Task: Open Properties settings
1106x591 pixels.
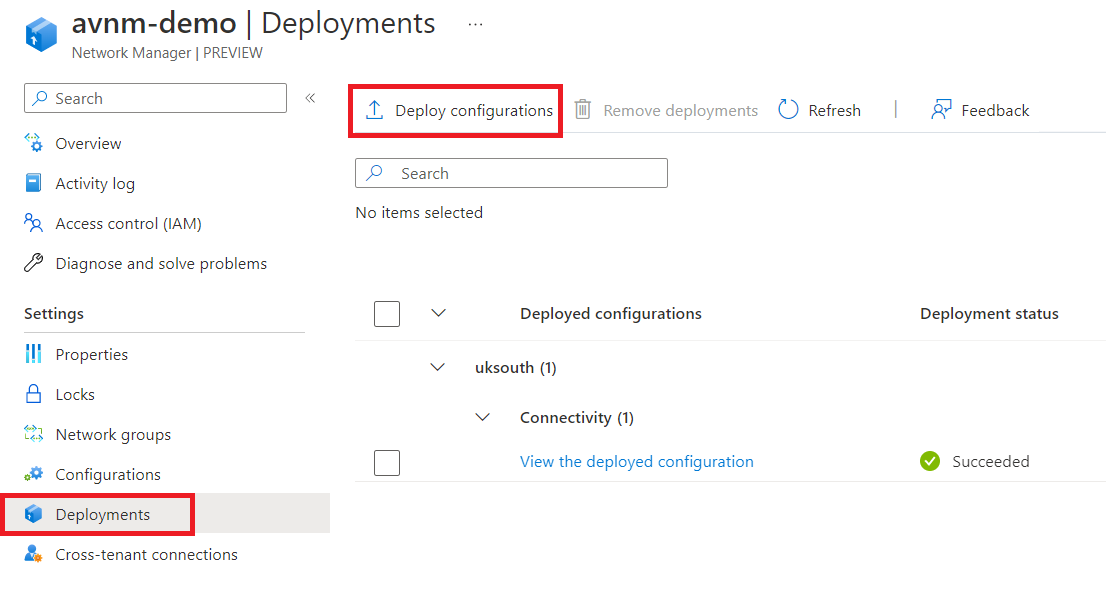Action: click(92, 355)
